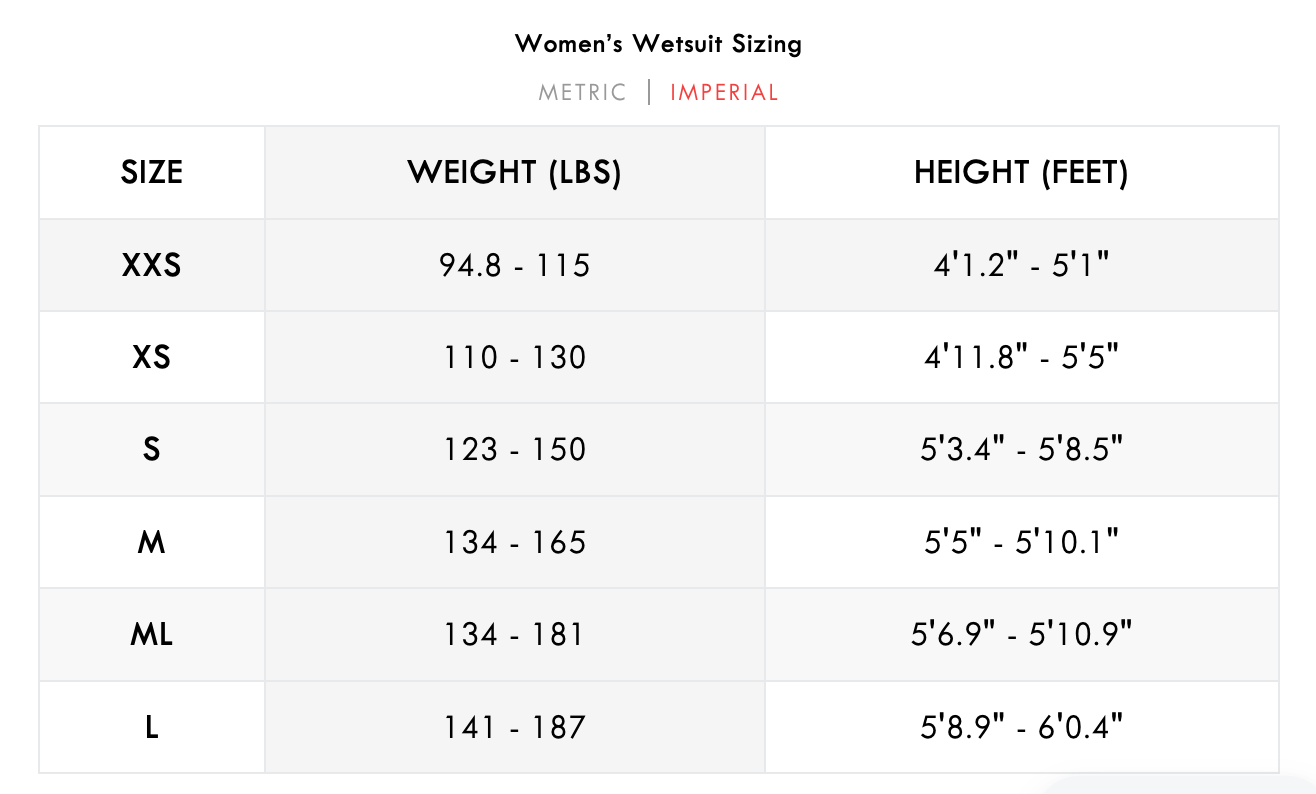This screenshot has width=1316, height=794.
Task: Click the 94.8 - 115 weight cell
Action: (514, 265)
